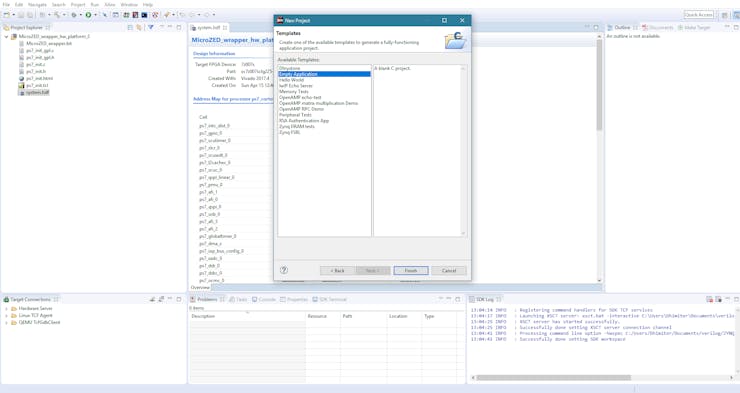This screenshot has width=740, height=393.
Task: Open the Xilinx menu
Action: (x=109, y=5)
